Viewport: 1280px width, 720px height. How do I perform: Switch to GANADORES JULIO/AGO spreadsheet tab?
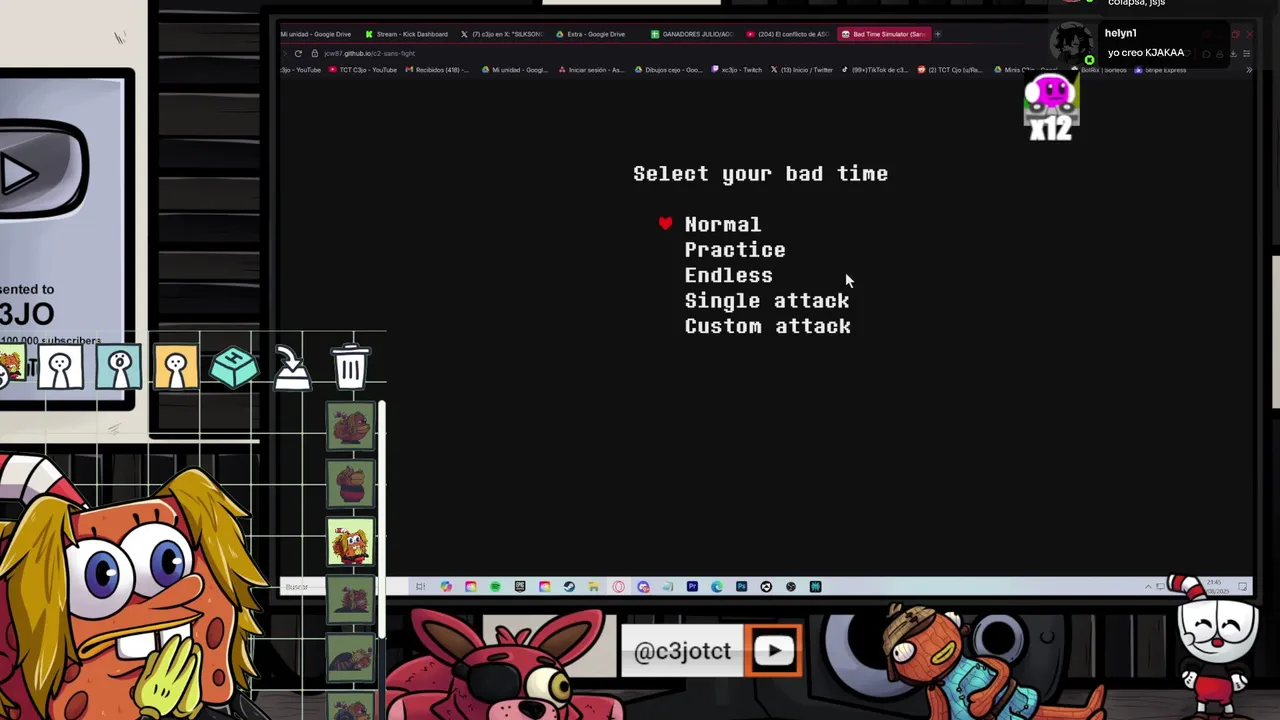click(692, 34)
